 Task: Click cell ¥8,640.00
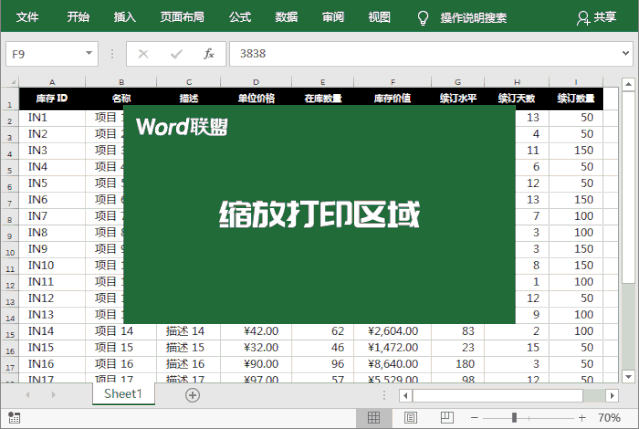(392, 364)
